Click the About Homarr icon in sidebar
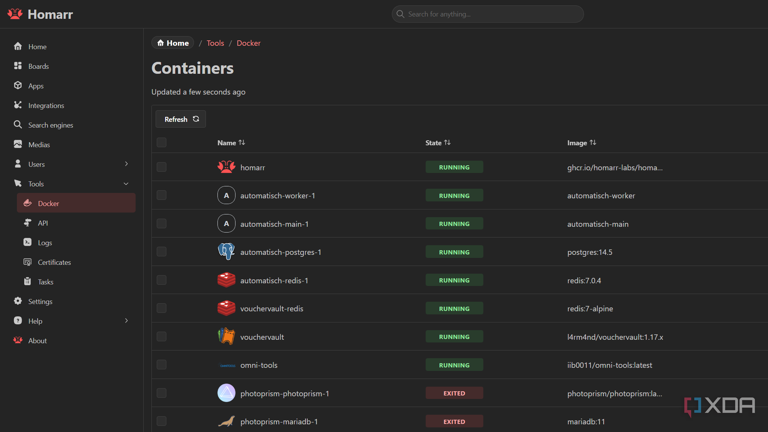Image resolution: width=768 pixels, height=432 pixels. 18,340
